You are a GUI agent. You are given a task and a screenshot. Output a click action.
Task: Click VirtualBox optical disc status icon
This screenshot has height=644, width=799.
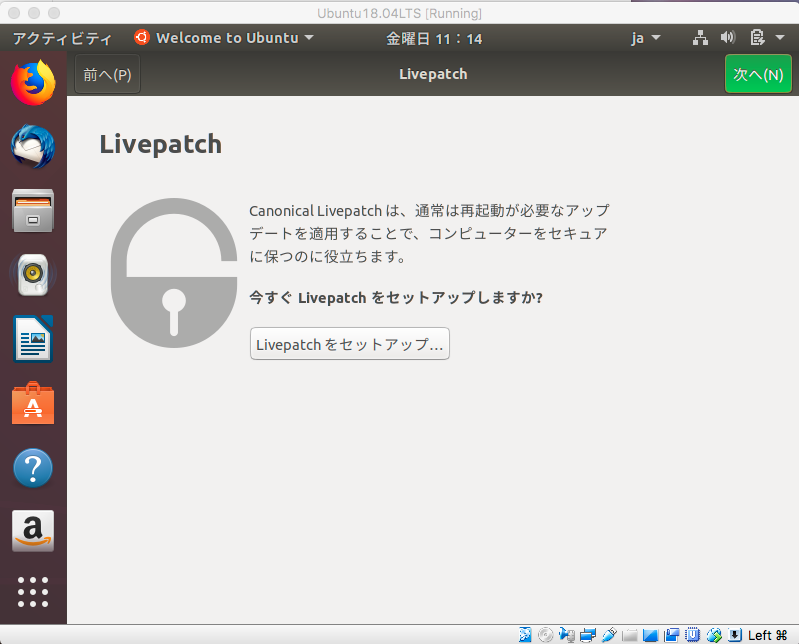(546, 635)
